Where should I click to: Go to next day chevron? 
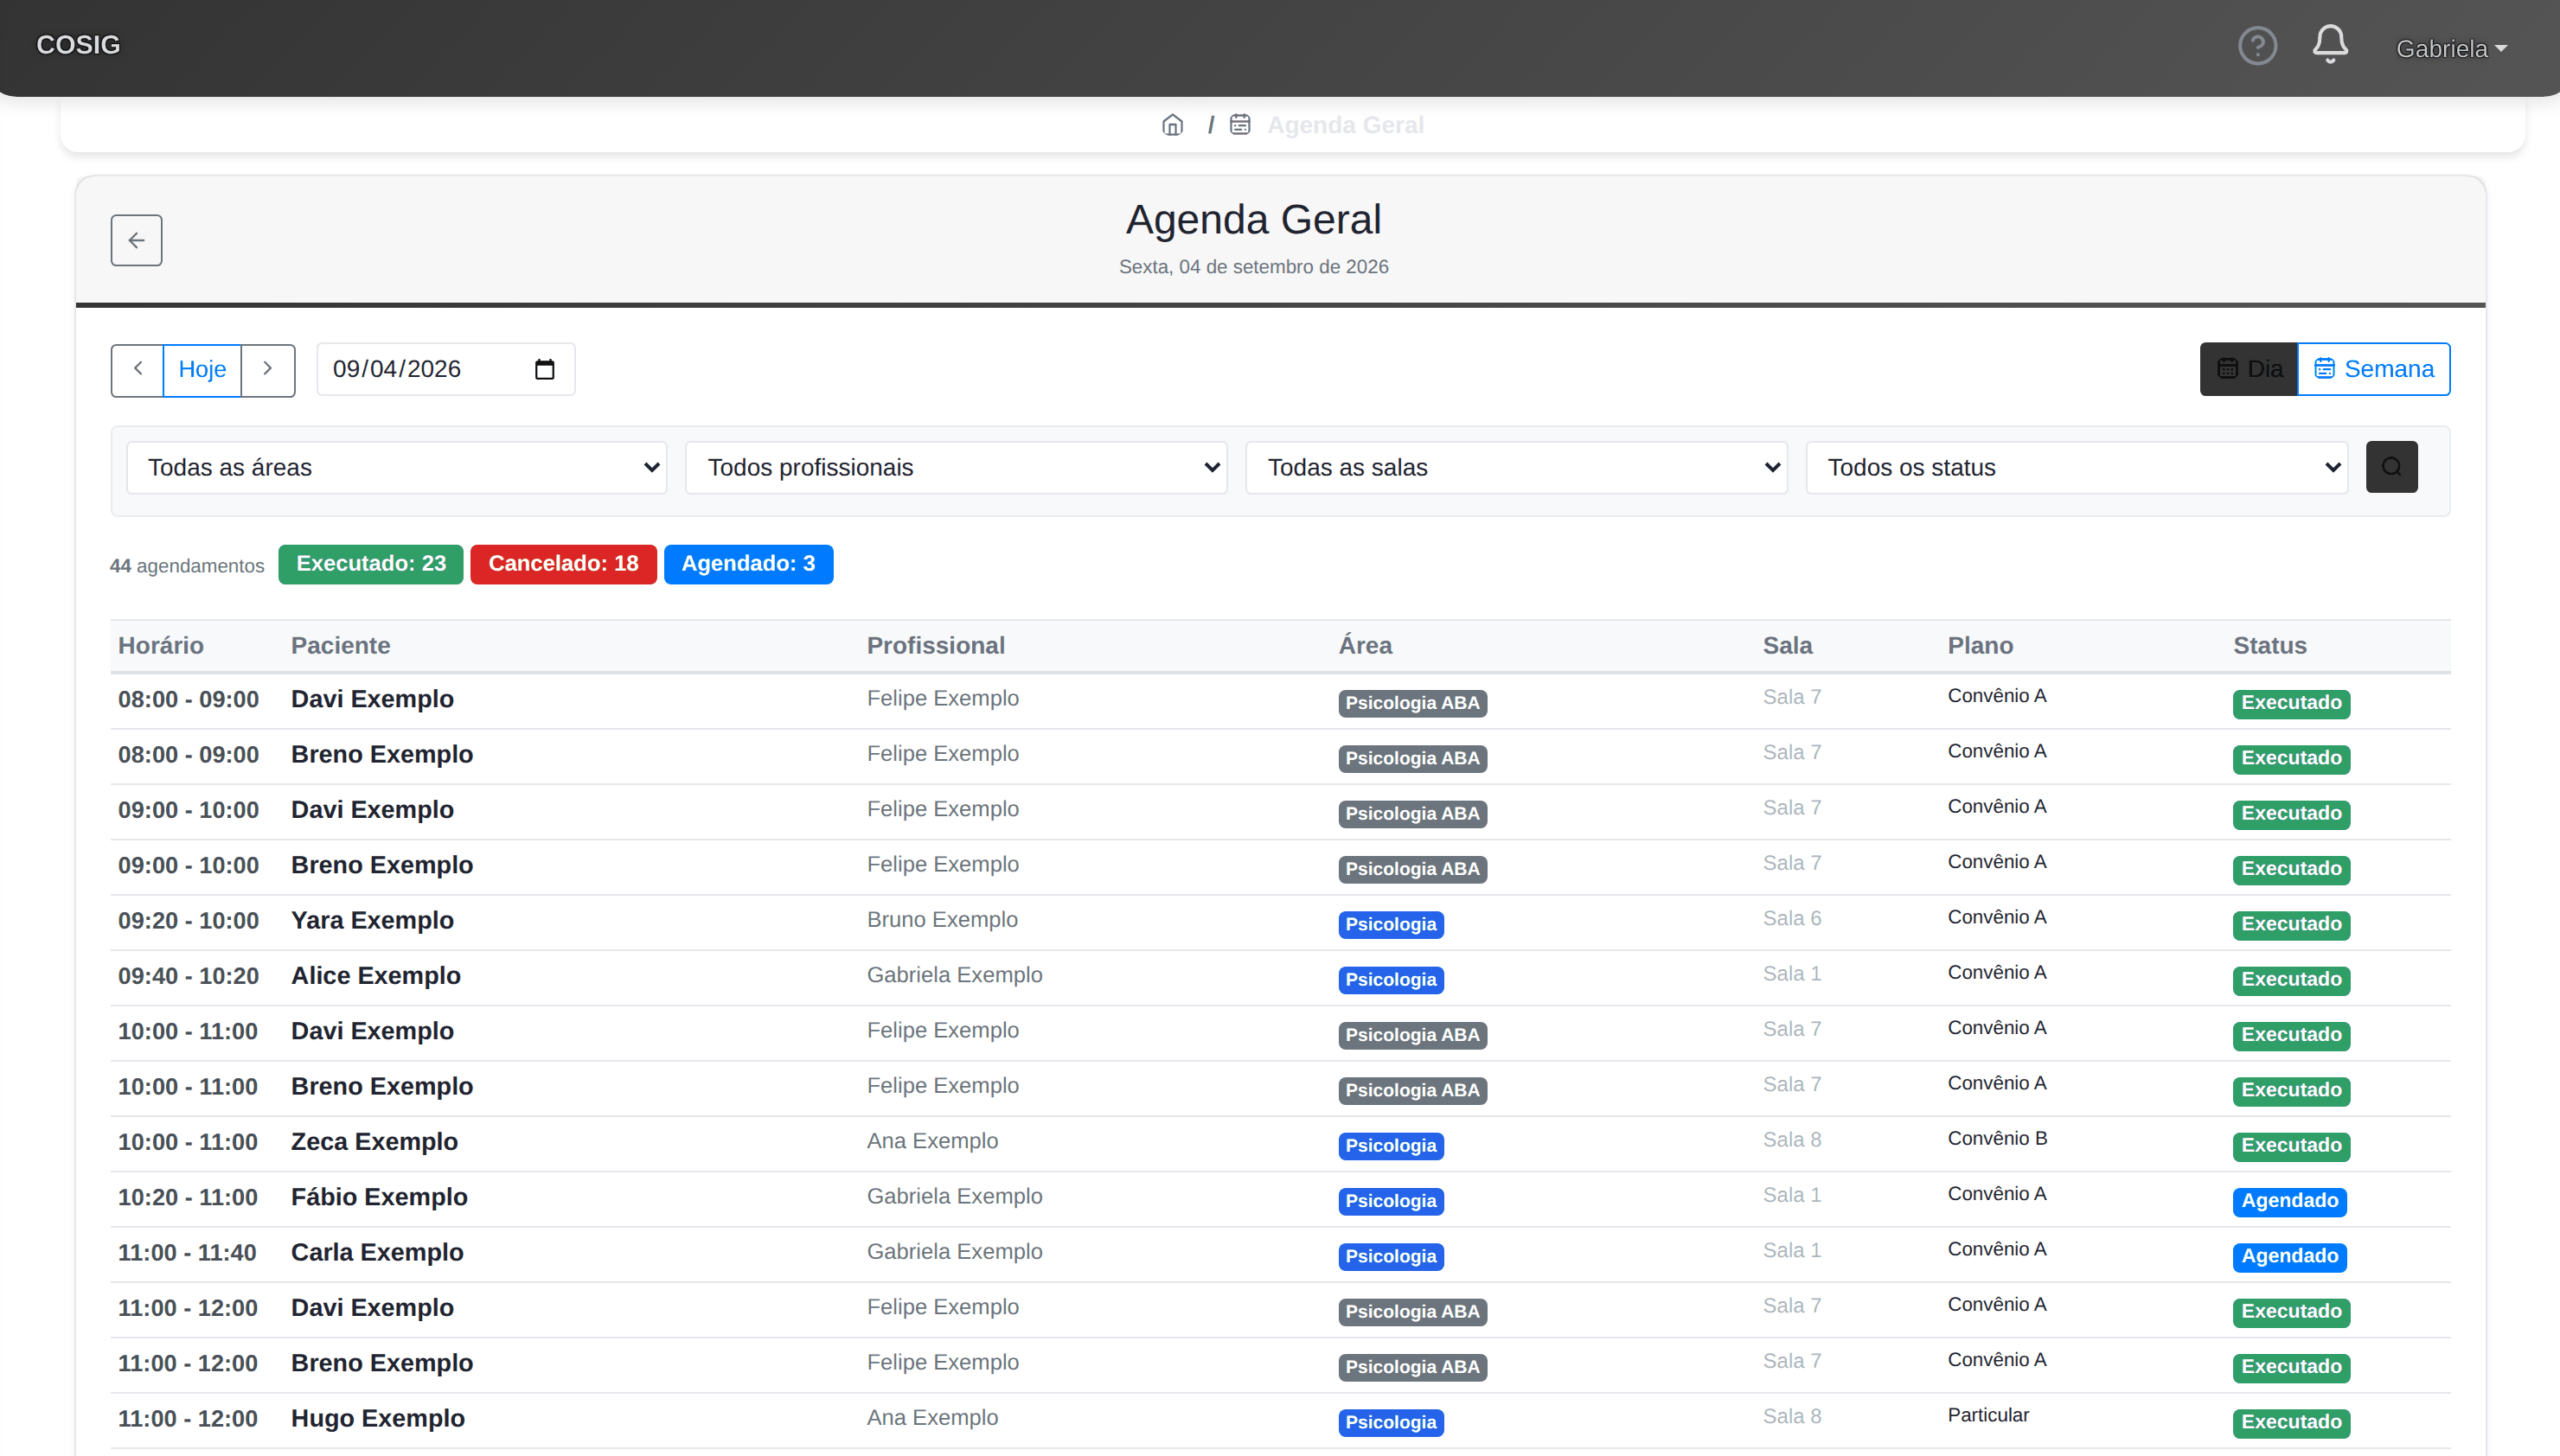pyautogui.click(x=268, y=369)
